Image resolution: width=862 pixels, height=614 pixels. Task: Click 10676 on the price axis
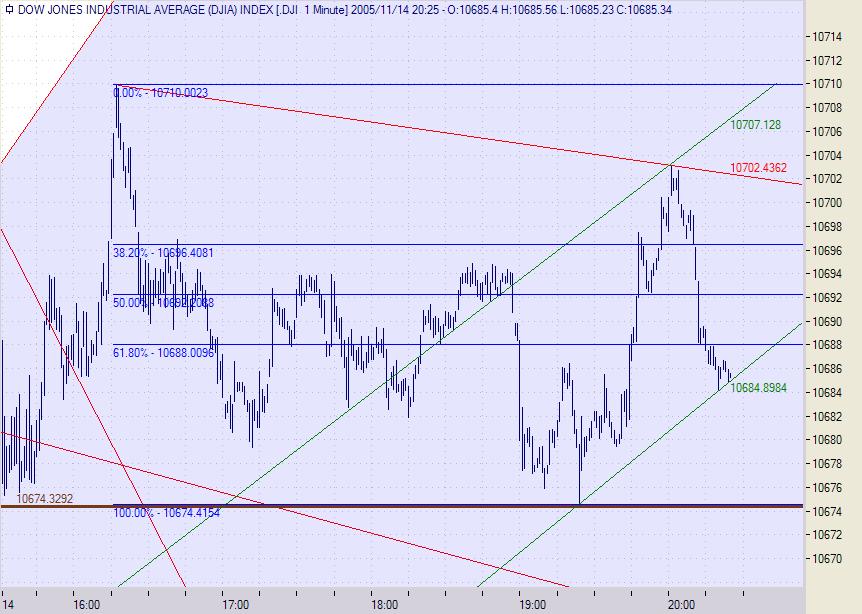(827, 488)
